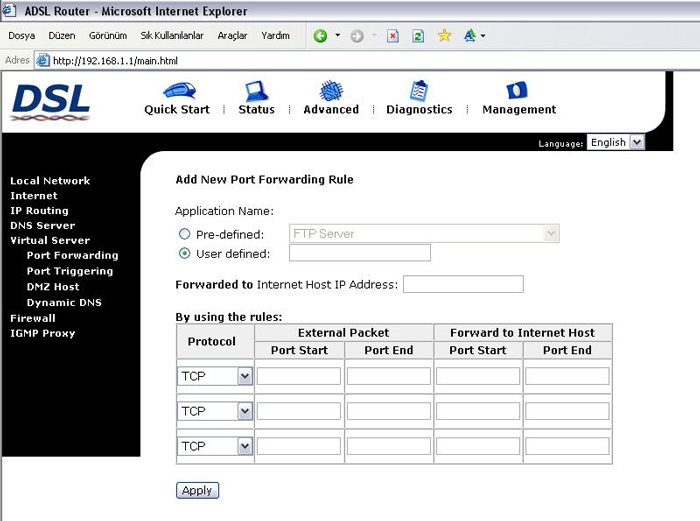Image resolution: width=700 pixels, height=521 pixels.
Task: Open Firewall in sidebar
Action: pos(33,318)
